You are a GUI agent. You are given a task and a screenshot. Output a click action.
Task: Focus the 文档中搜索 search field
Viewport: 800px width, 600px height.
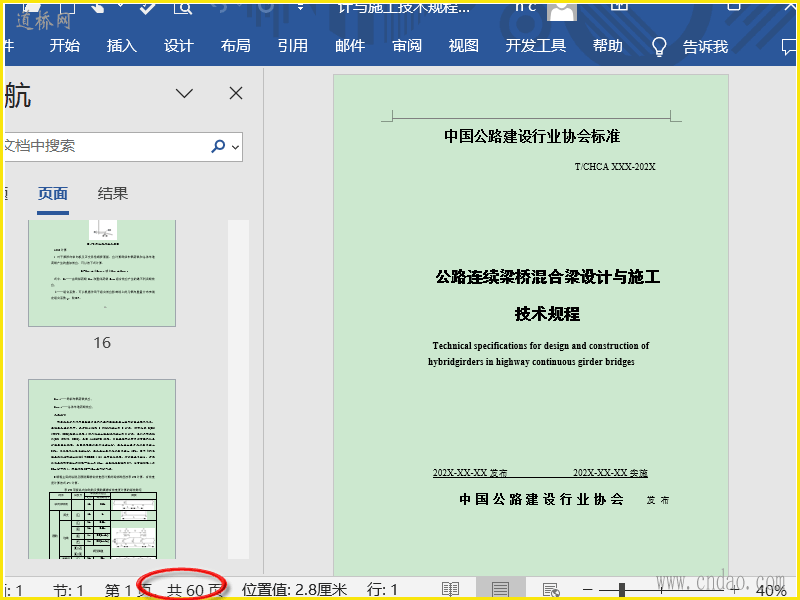pyautogui.click(x=105, y=146)
